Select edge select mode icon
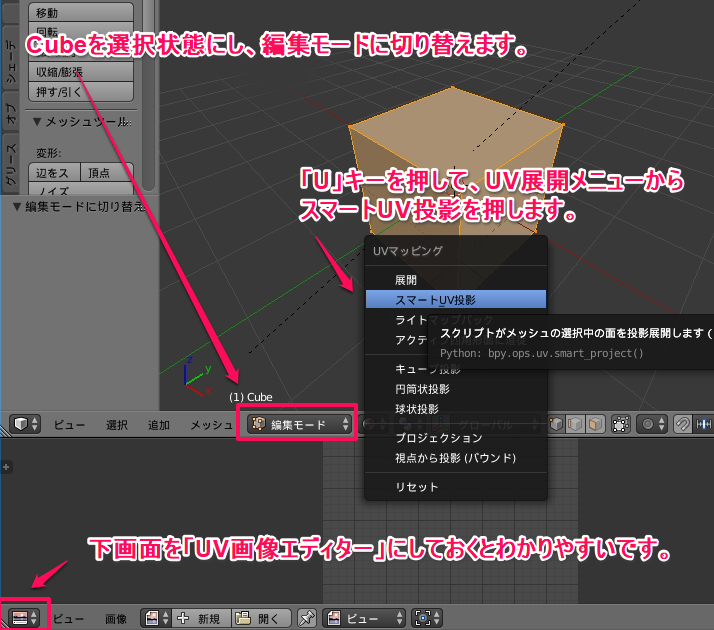The height and width of the screenshot is (630, 714). click(x=575, y=424)
